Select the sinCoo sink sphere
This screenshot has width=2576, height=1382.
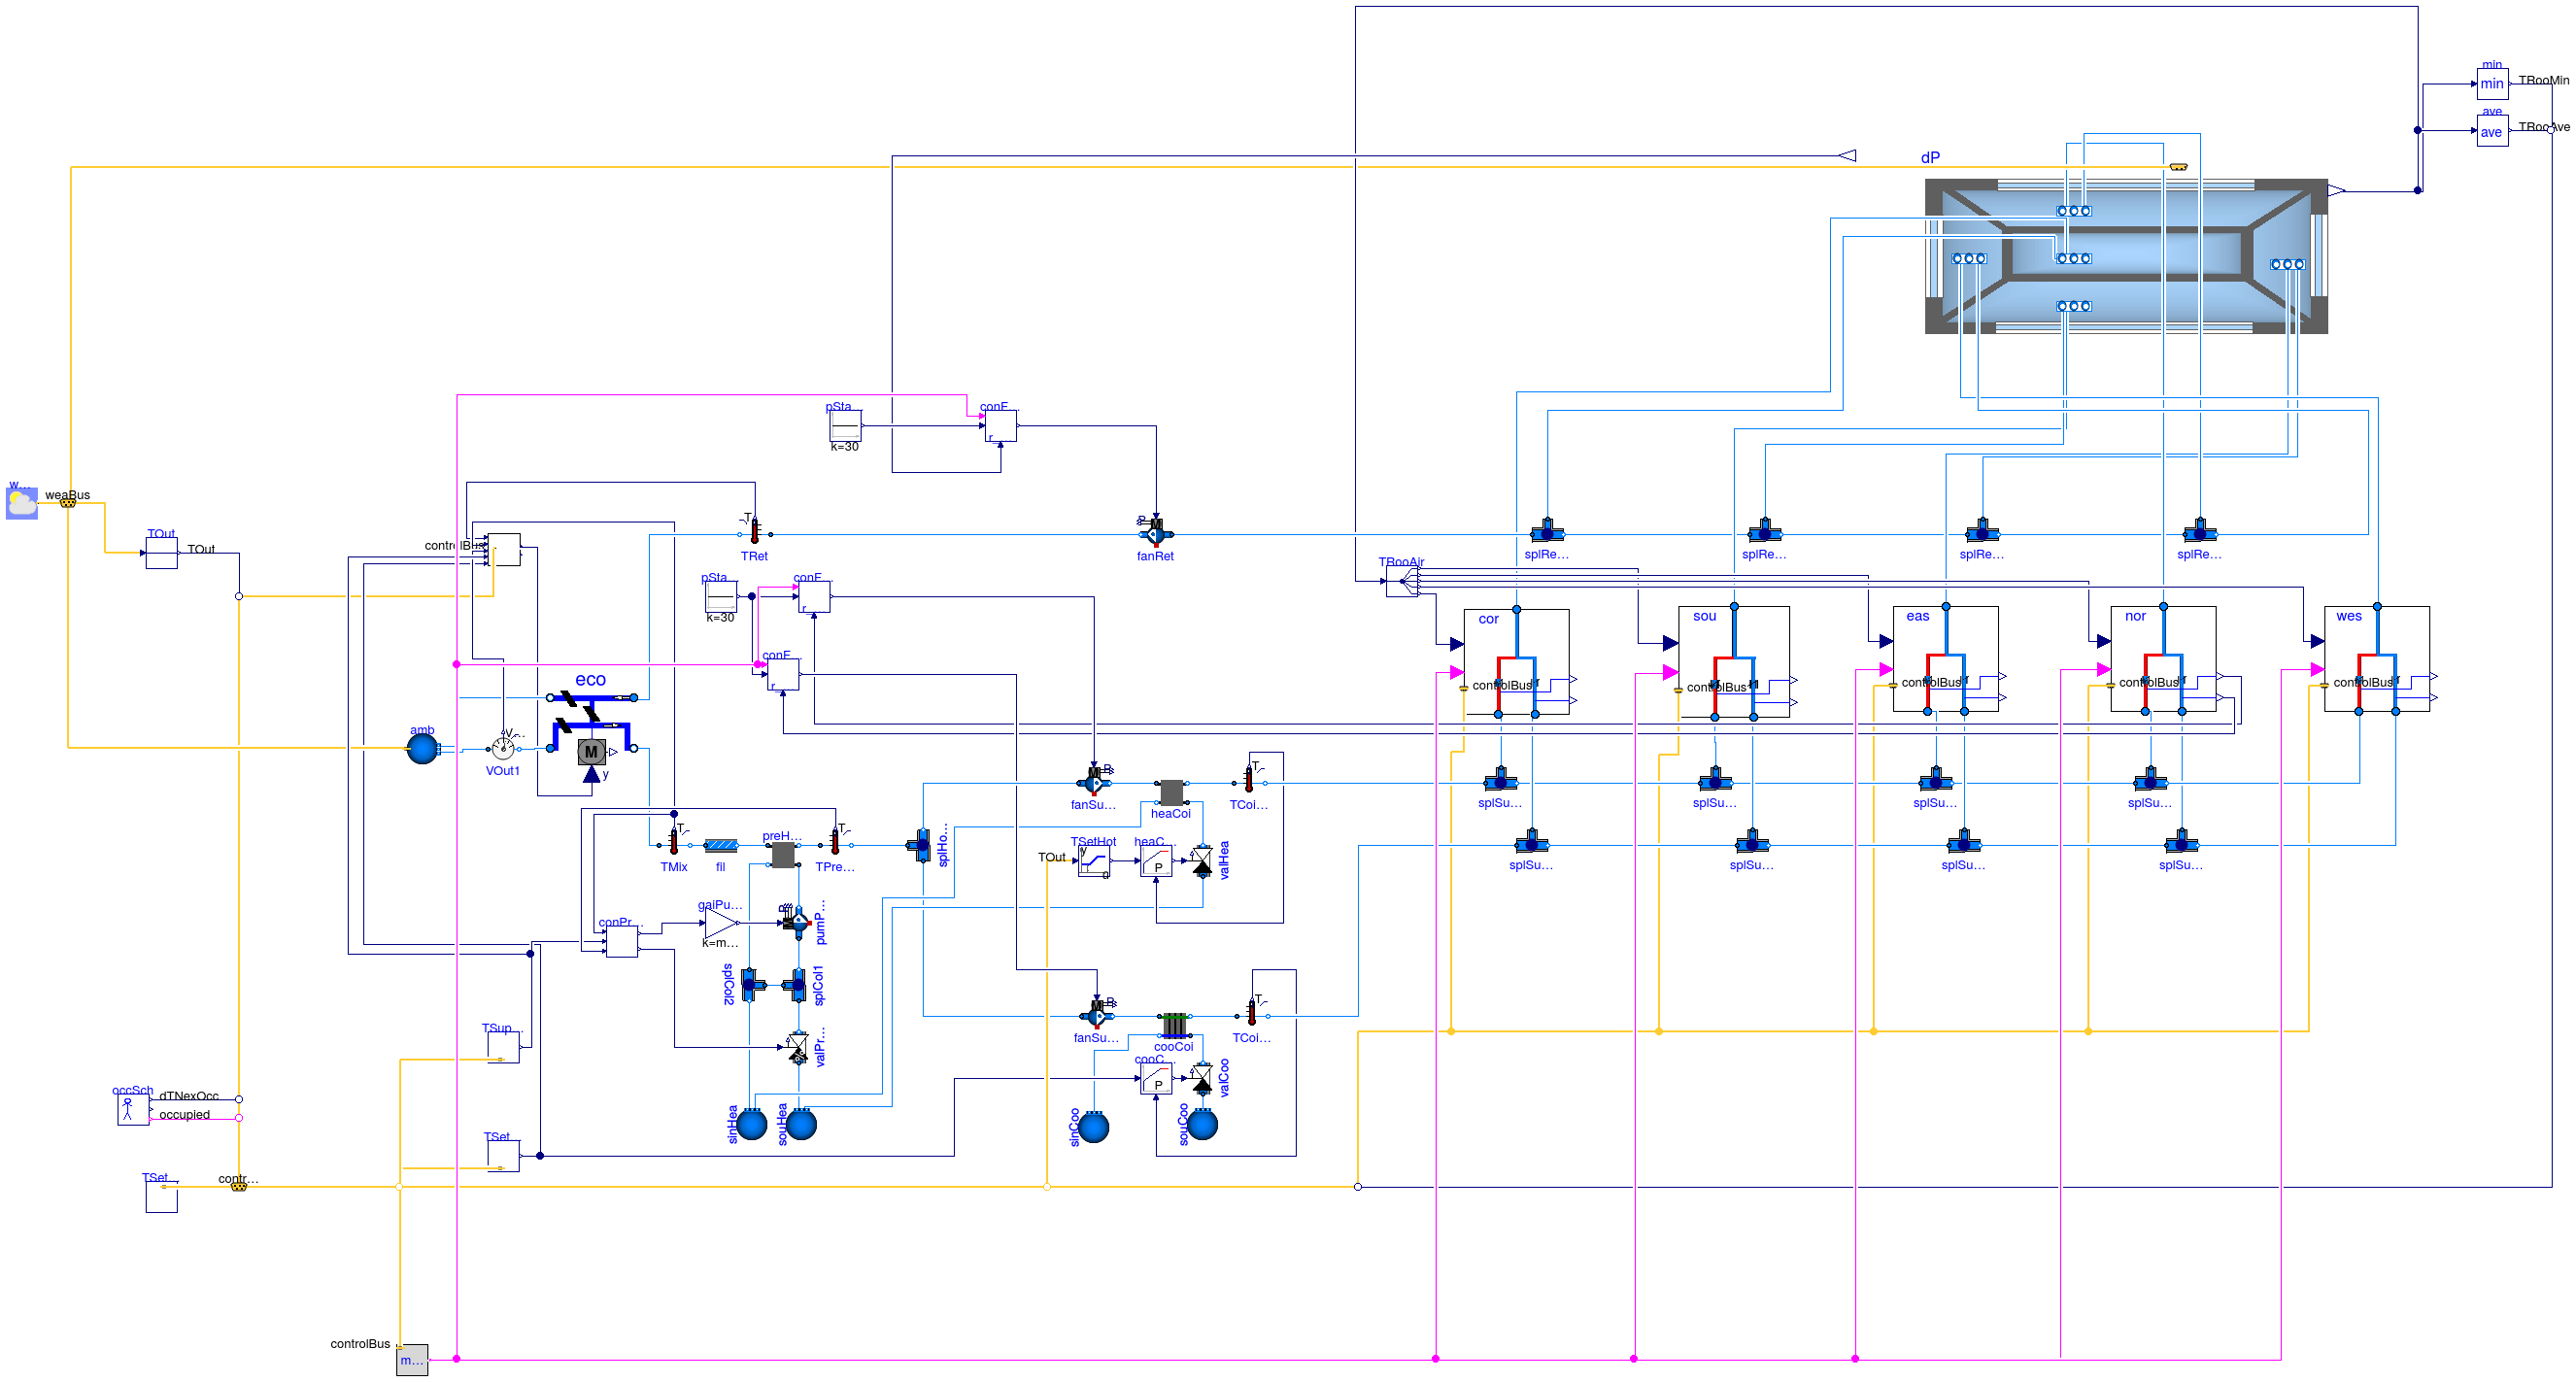pos(1094,1128)
